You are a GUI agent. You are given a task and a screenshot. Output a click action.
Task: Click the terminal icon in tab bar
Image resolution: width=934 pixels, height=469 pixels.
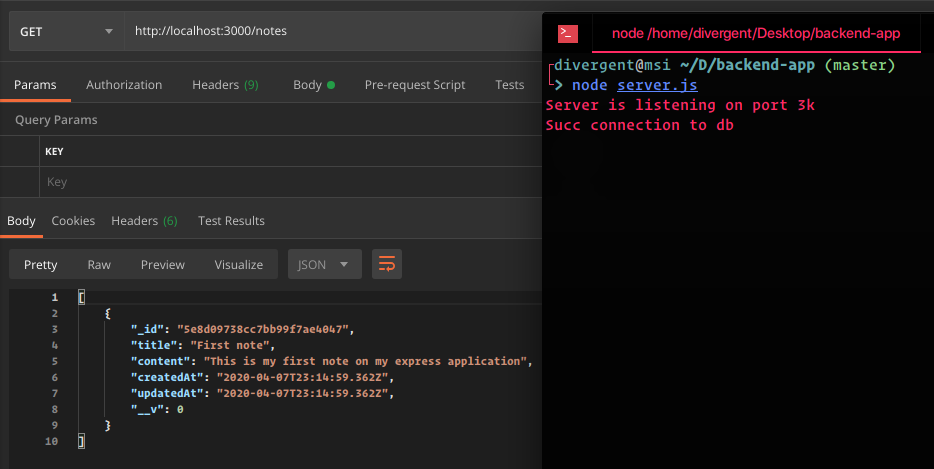(x=568, y=34)
